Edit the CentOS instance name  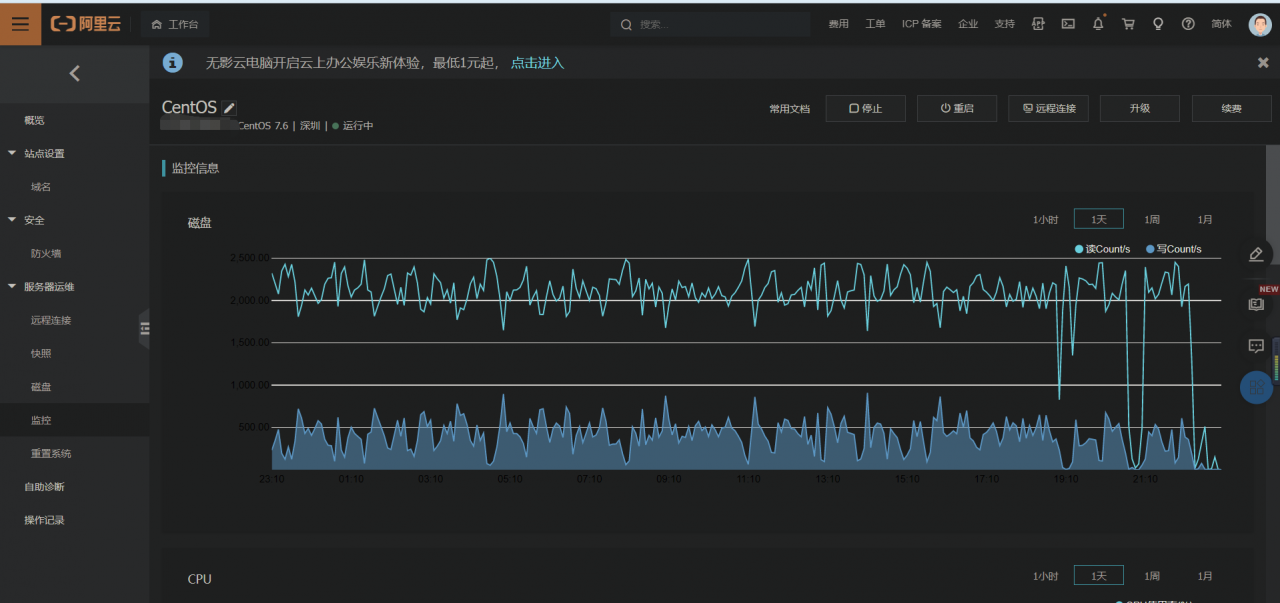click(x=229, y=108)
